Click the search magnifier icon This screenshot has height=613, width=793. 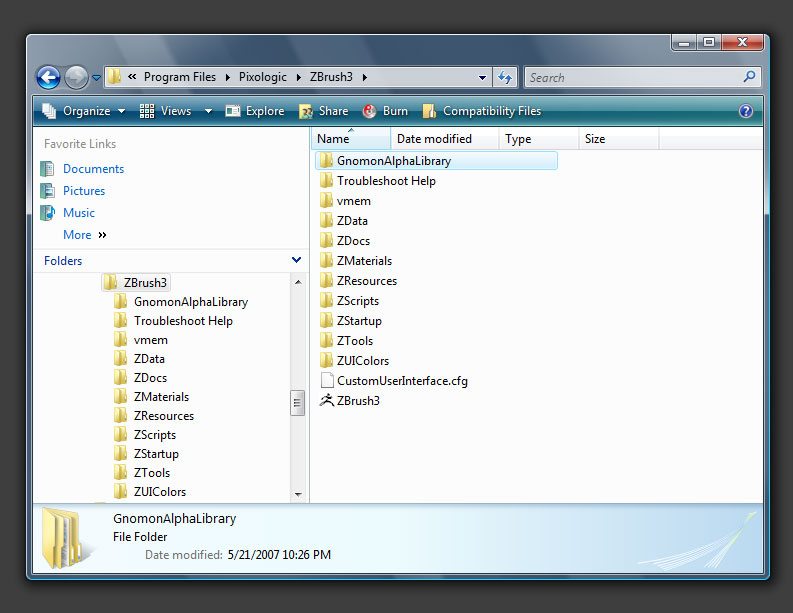coord(749,77)
